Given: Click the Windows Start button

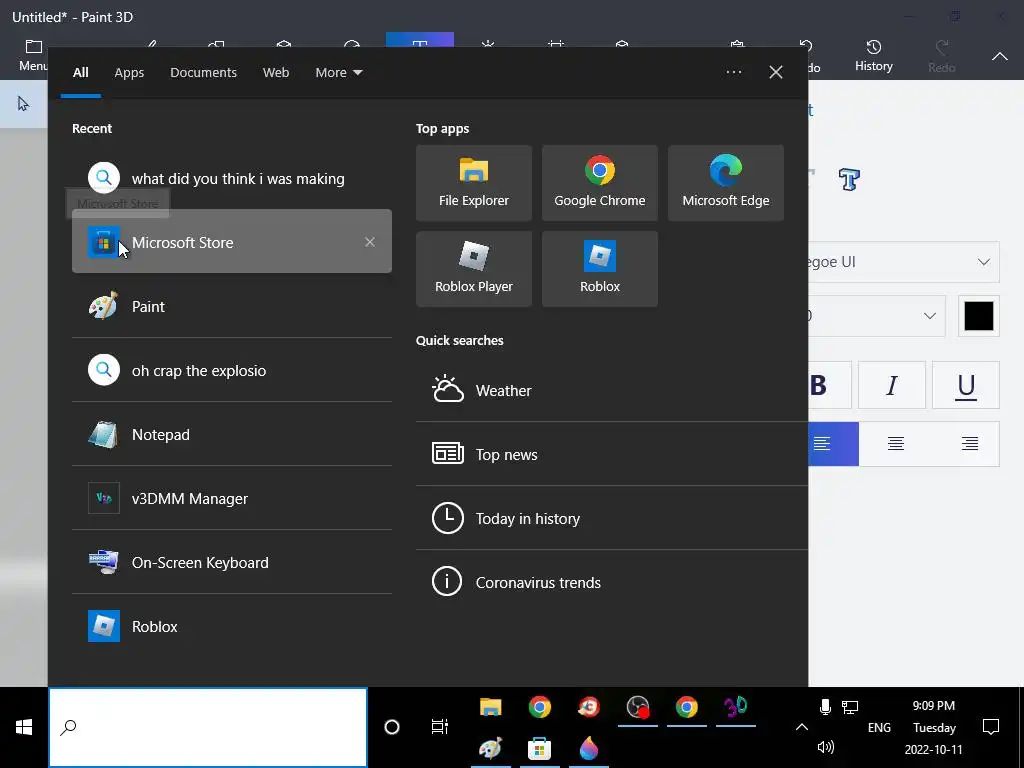Looking at the screenshot, I should tap(24, 727).
